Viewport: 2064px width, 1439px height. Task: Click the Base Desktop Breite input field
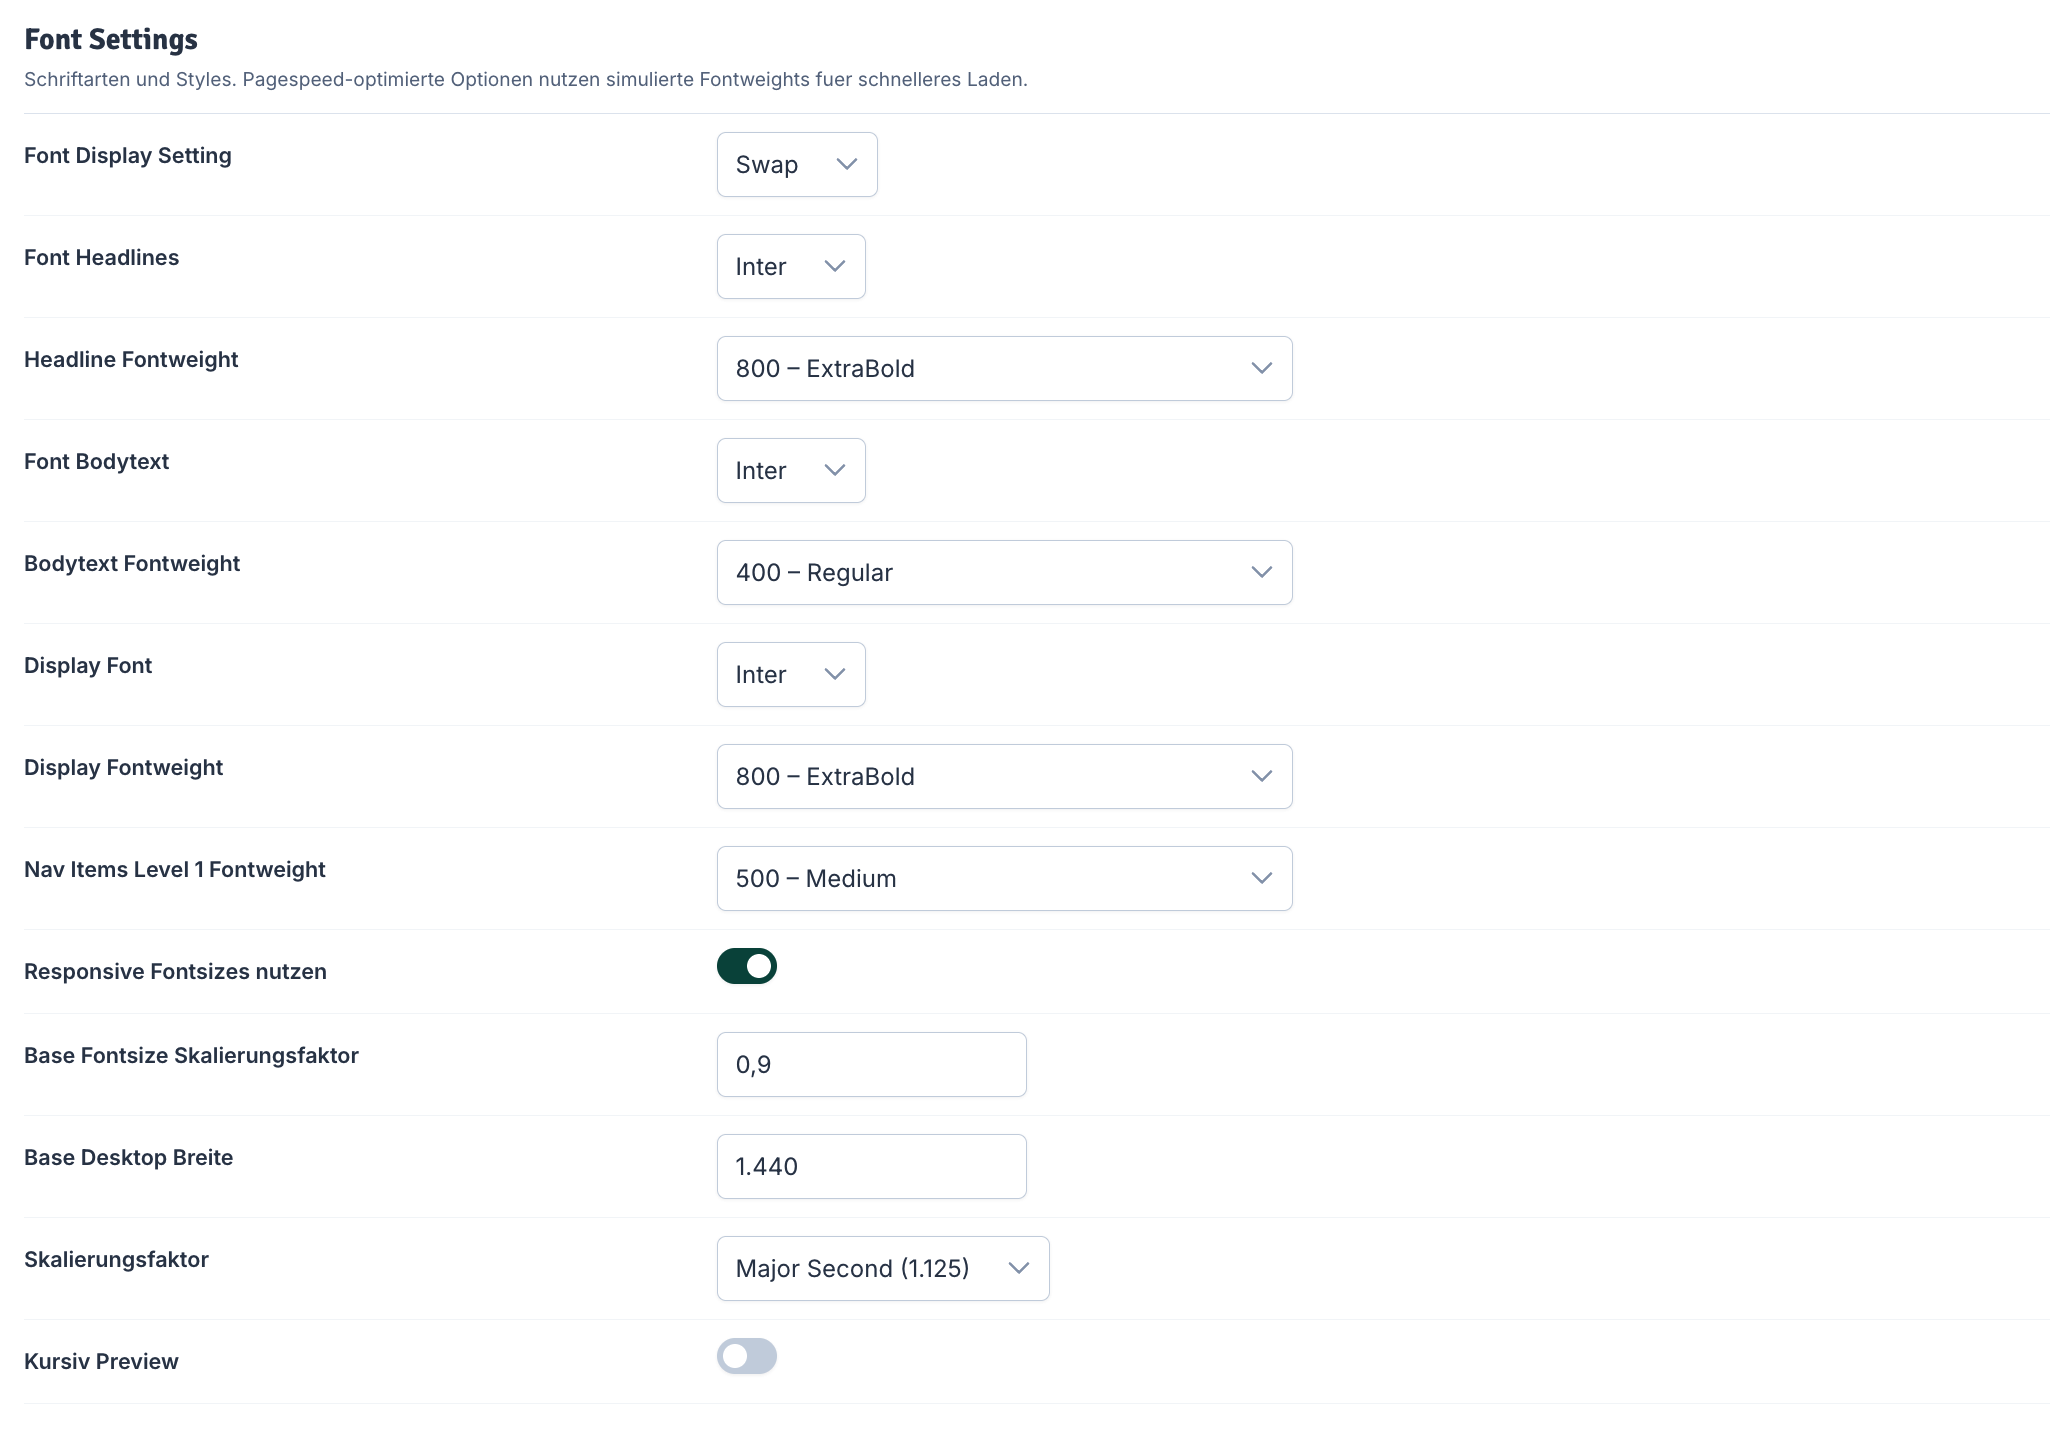click(872, 1167)
